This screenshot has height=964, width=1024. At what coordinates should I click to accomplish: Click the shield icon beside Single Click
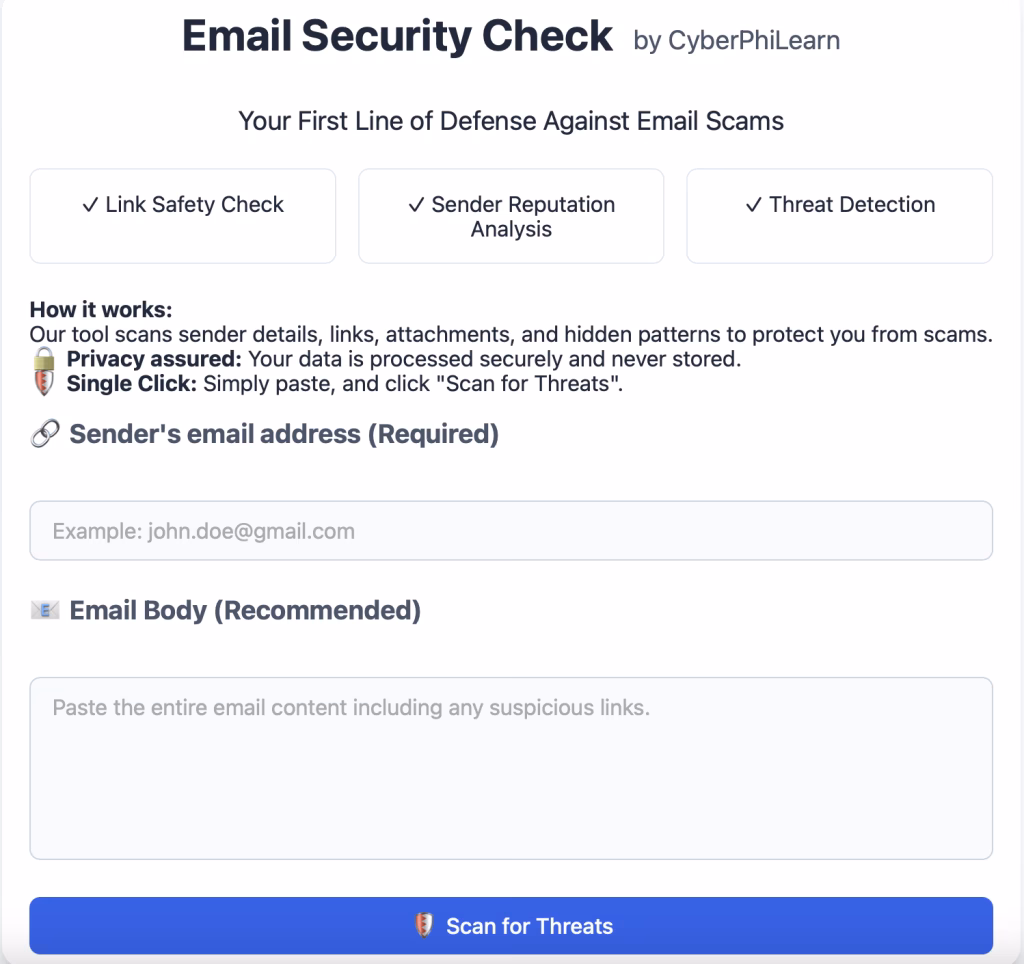point(44,383)
